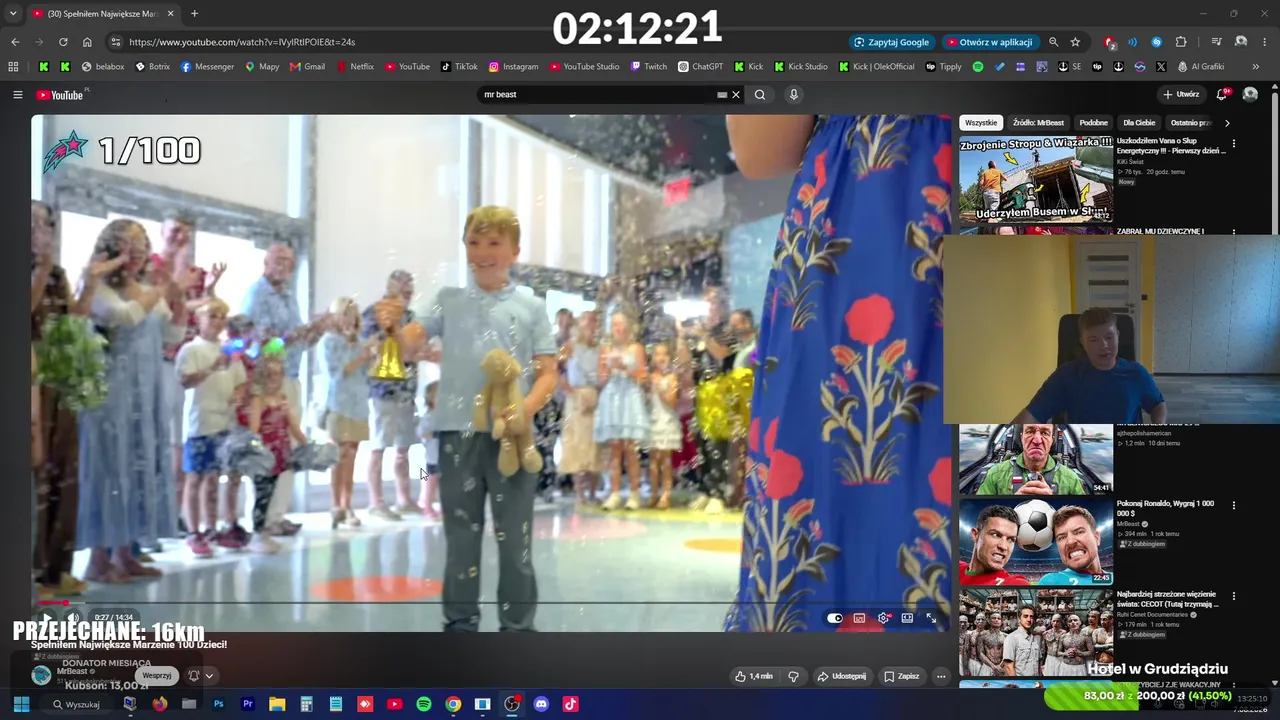Like the video with 1,4 mln likes
This screenshot has width=1280, height=720.
click(754, 676)
